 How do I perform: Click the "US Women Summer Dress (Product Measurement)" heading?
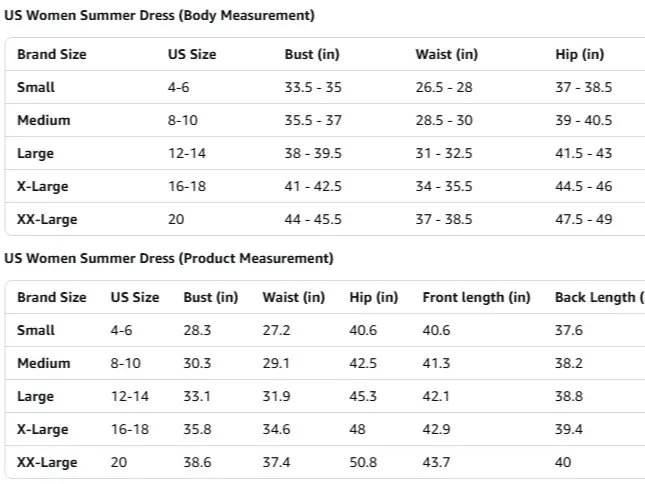(x=169, y=258)
